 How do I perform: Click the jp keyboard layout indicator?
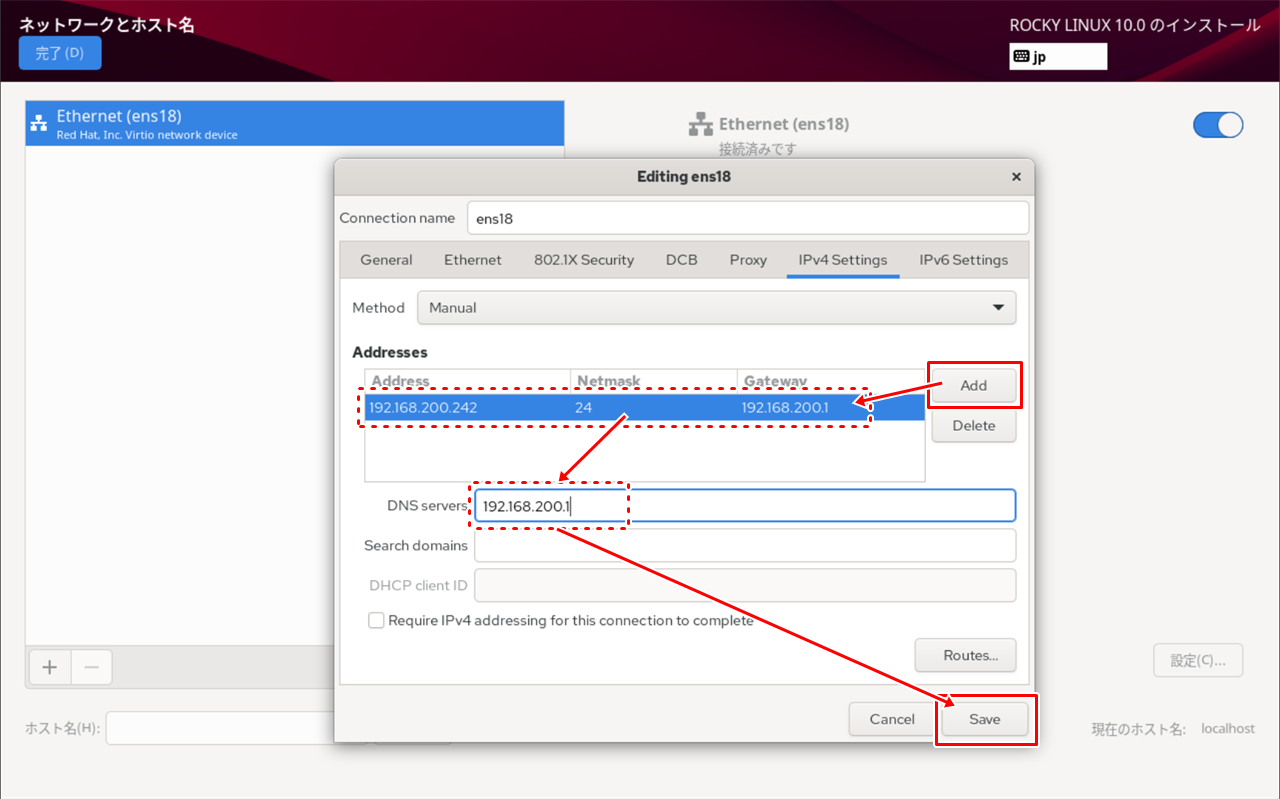click(x=1057, y=57)
